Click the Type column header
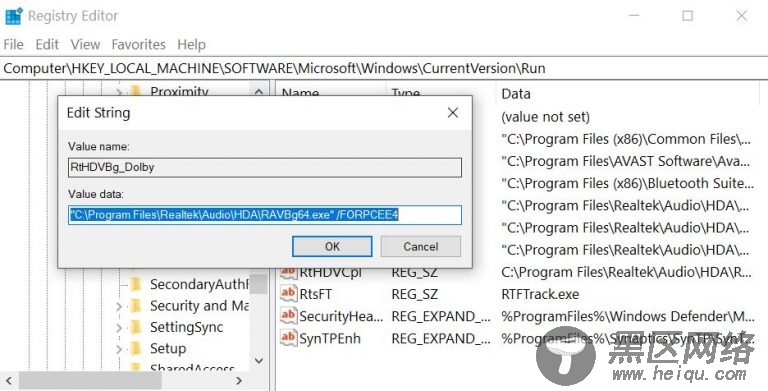The height and width of the screenshot is (391, 768). (x=406, y=92)
